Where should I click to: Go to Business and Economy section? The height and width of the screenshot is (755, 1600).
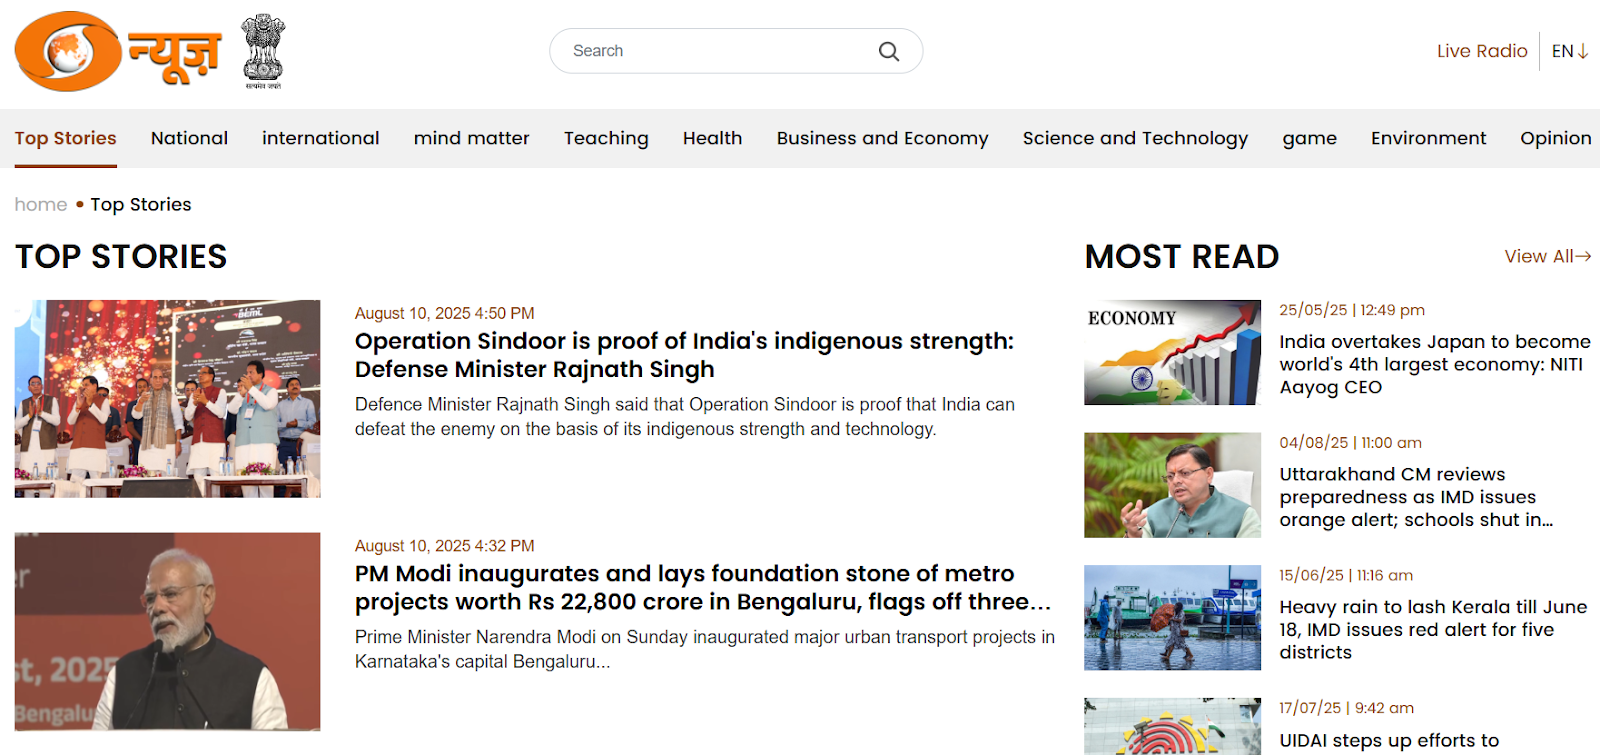pyautogui.click(x=882, y=138)
